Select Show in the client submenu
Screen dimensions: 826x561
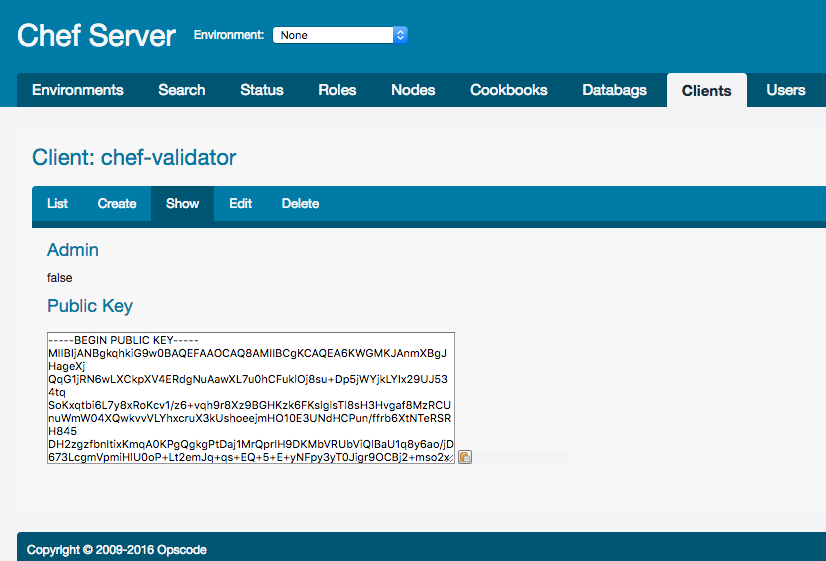(x=182, y=203)
